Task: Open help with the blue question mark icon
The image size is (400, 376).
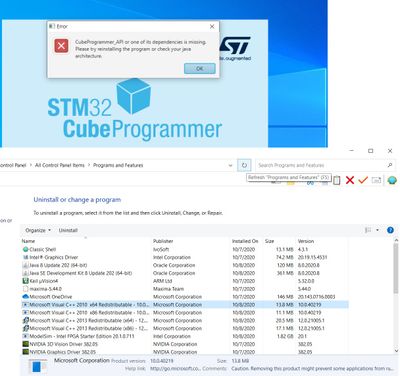Action: coord(390,230)
